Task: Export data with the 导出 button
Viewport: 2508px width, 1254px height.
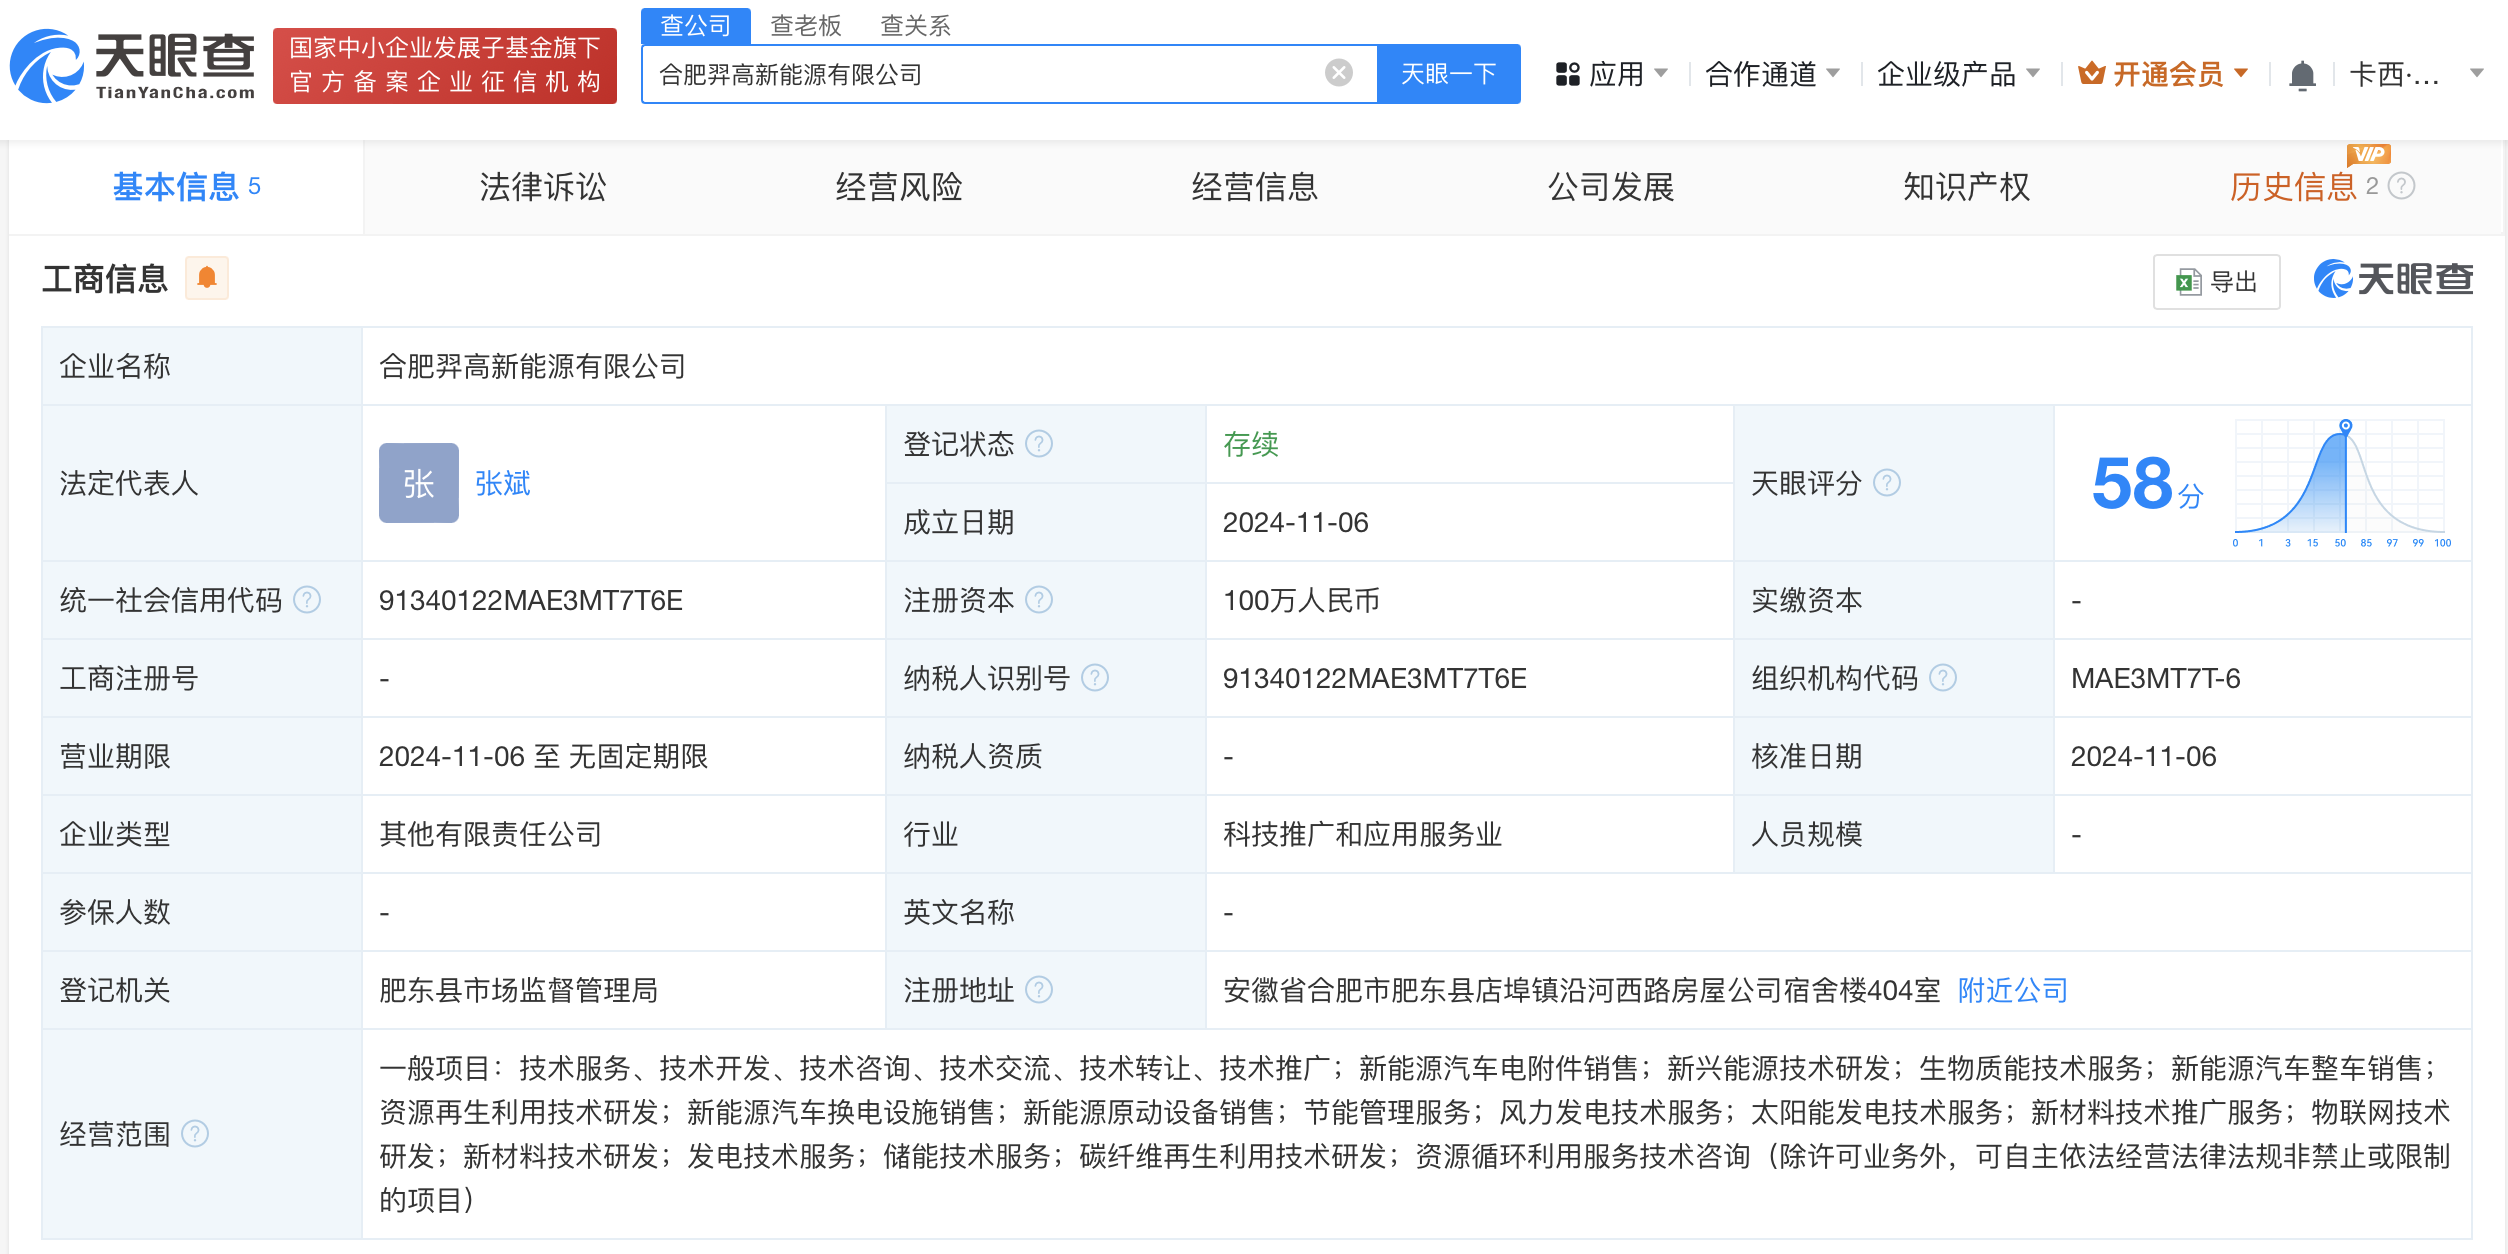Action: tap(2216, 282)
